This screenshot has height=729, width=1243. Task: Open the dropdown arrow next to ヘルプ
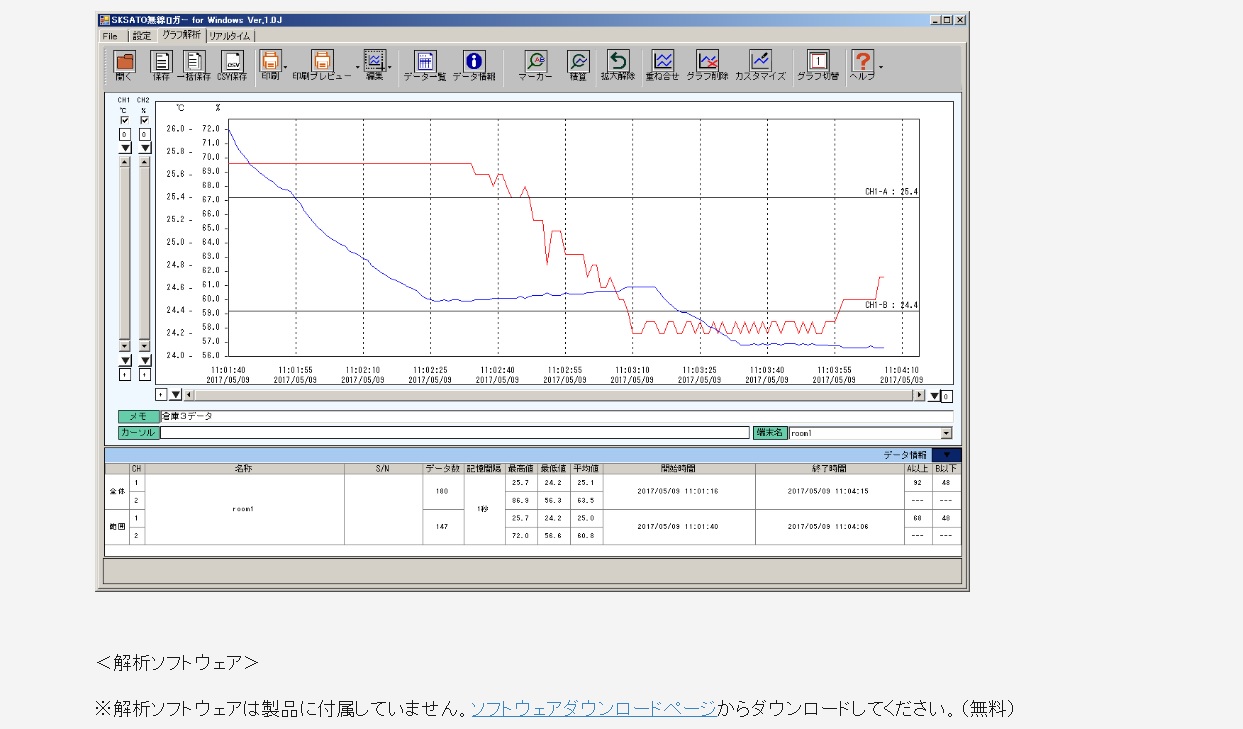click(x=880, y=66)
